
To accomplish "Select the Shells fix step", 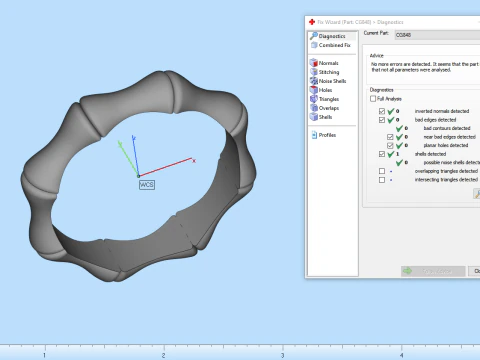I will (x=321, y=117).
